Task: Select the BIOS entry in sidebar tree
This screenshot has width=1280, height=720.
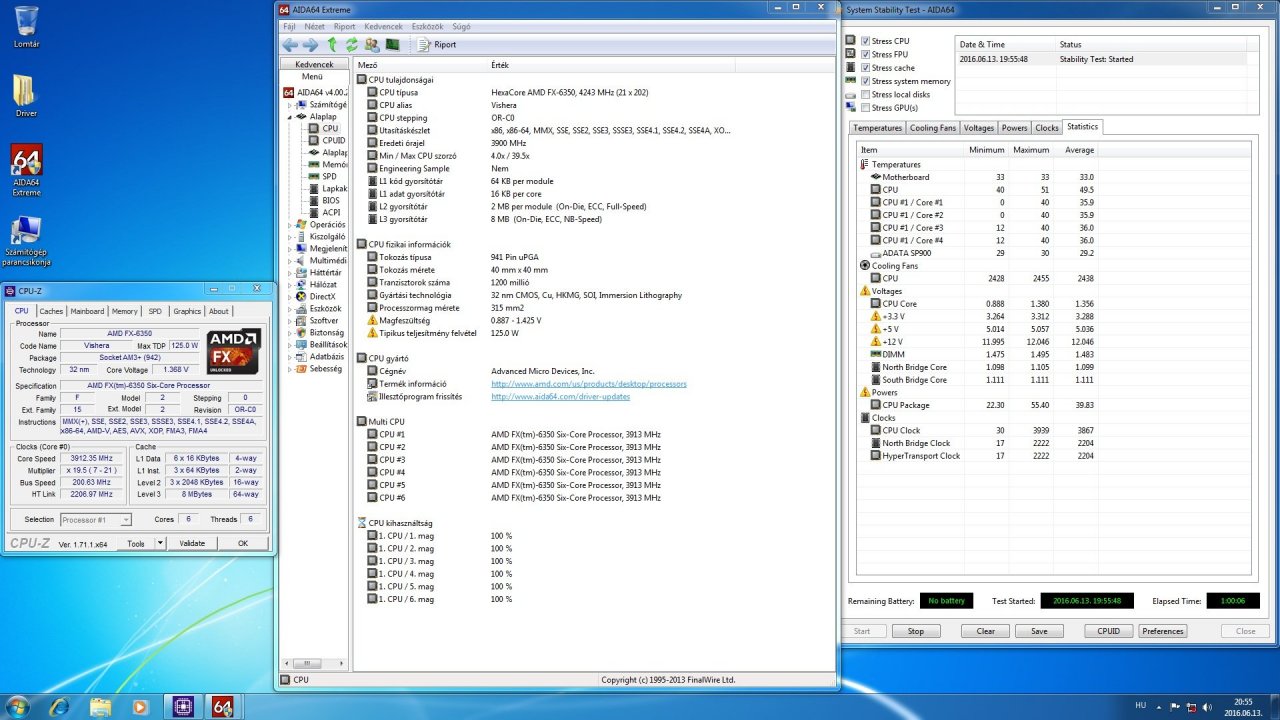Action: [x=330, y=201]
